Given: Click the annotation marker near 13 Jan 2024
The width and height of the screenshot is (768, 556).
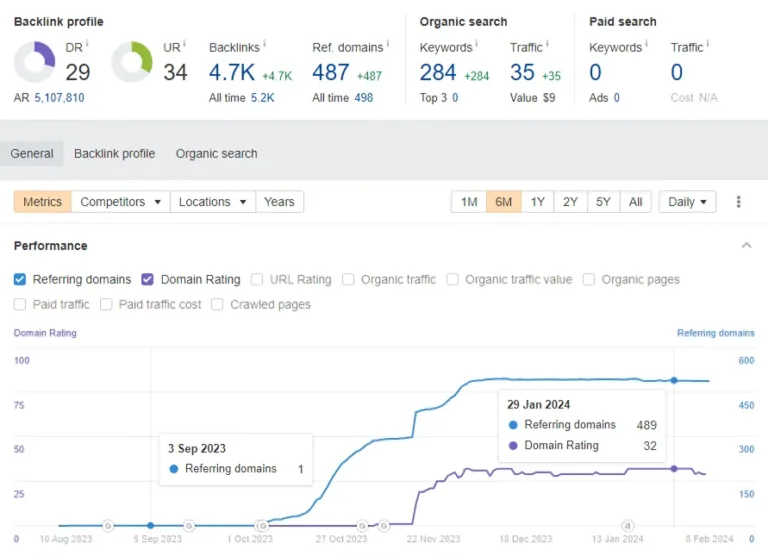Looking at the screenshot, I should point(627,526).
